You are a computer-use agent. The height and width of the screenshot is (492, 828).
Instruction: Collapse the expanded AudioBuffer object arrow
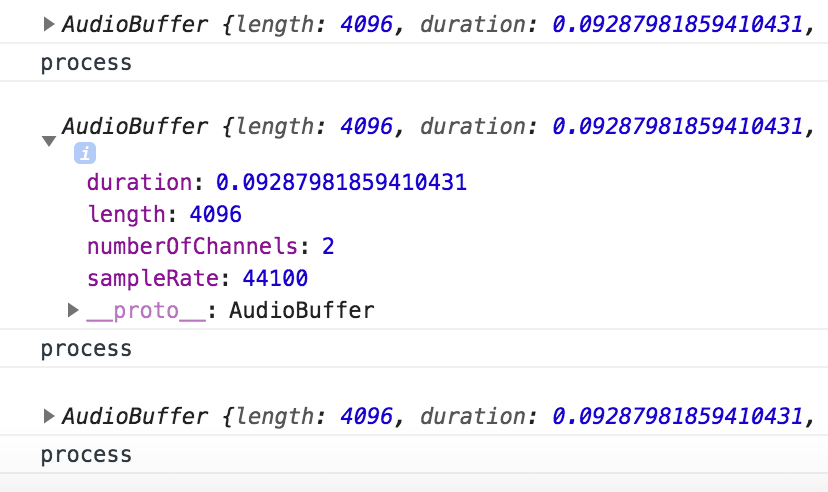pos(49,140)
